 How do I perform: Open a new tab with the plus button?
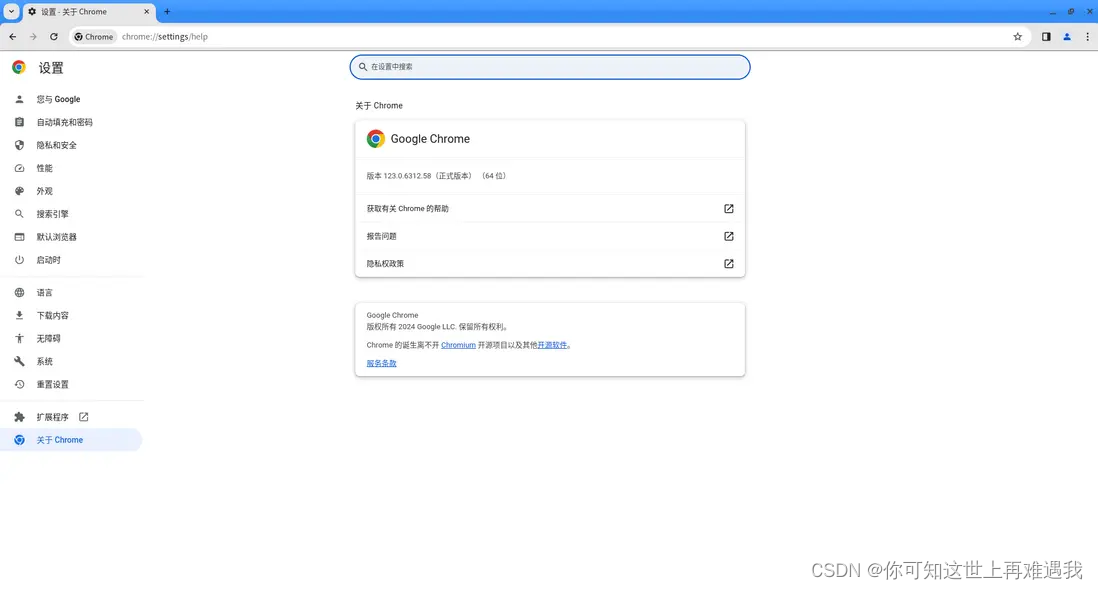coord(167,11)
